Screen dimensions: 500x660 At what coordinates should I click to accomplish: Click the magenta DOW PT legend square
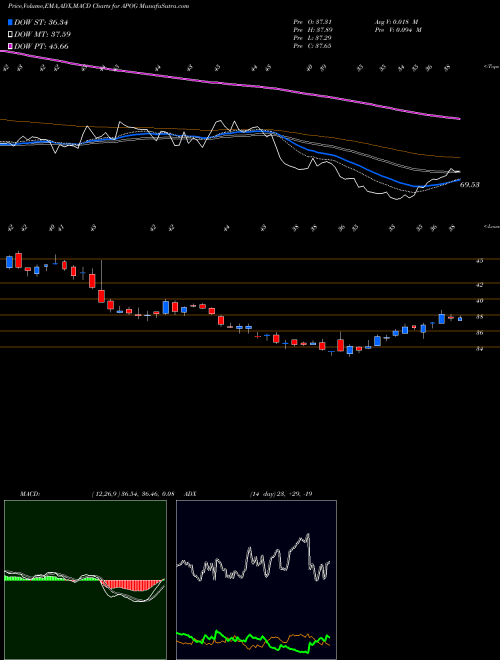pos(11,46)
